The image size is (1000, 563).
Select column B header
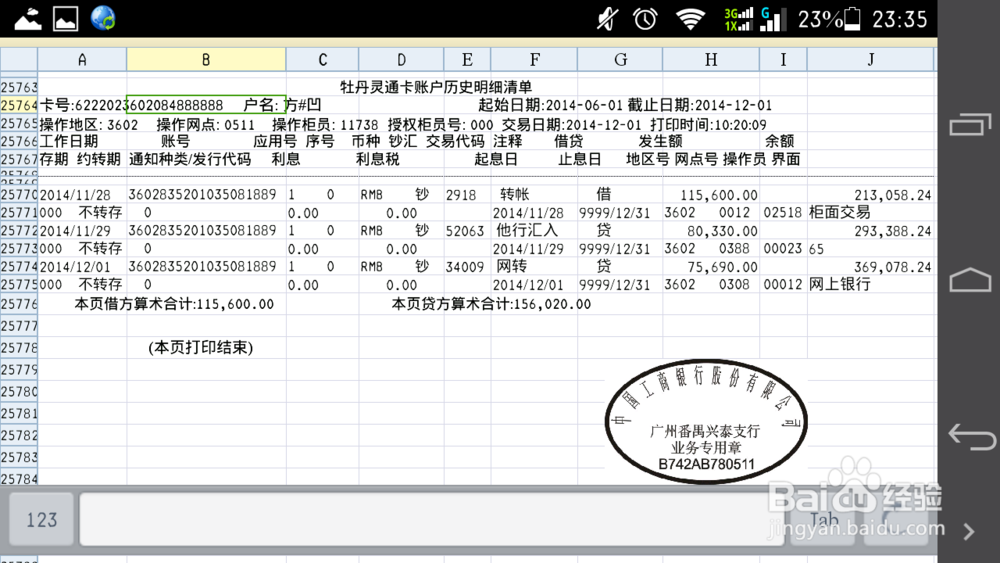[x=206, y=59]
